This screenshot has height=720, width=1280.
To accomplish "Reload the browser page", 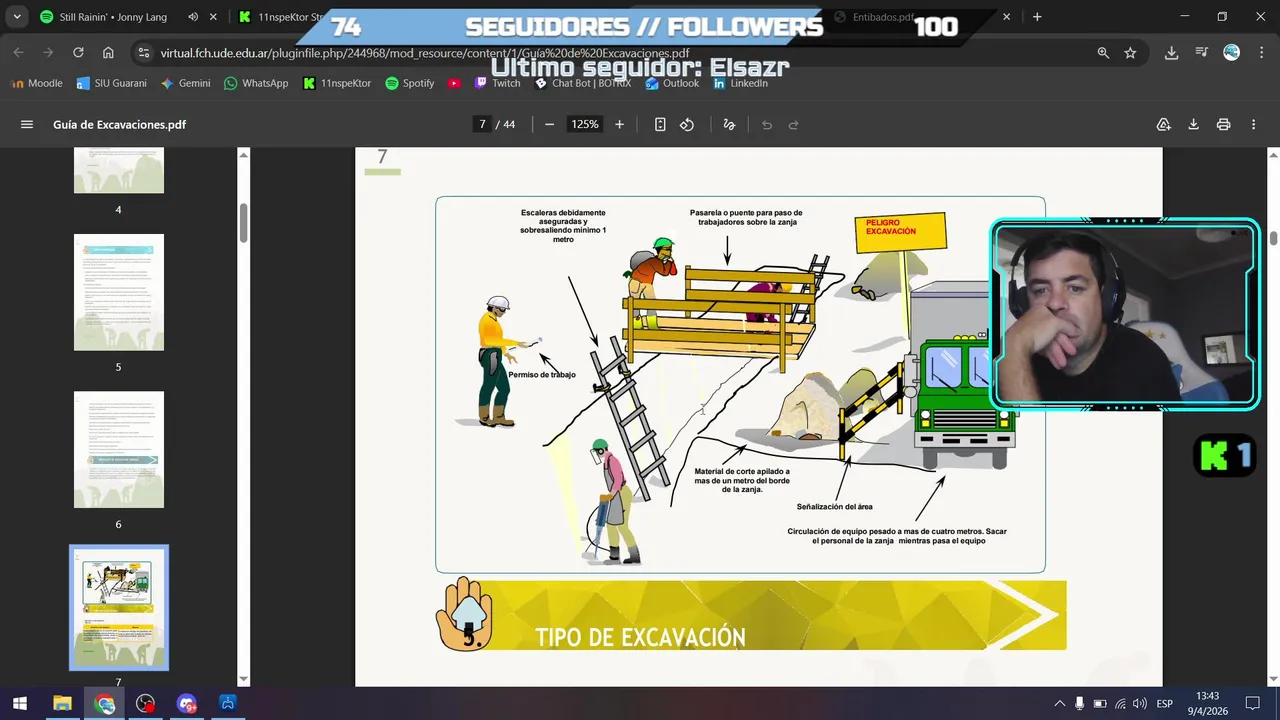I will click(x=77, y=53).
